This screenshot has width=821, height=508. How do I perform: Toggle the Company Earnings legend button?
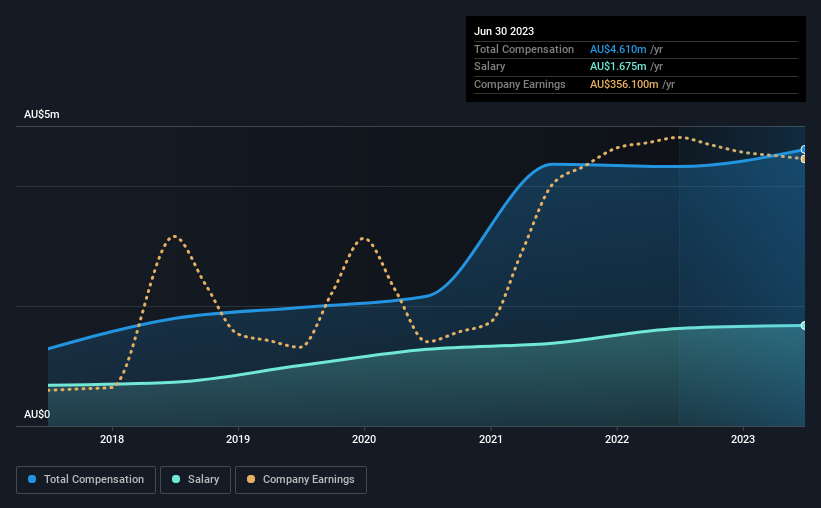click(301, 480)
